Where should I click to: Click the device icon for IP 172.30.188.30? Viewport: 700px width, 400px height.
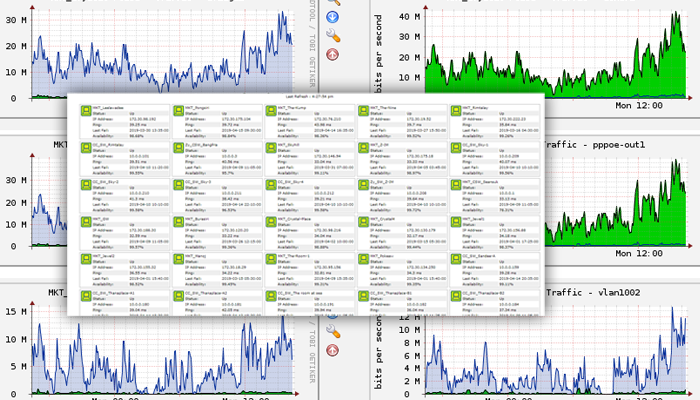tap(86, 222)
